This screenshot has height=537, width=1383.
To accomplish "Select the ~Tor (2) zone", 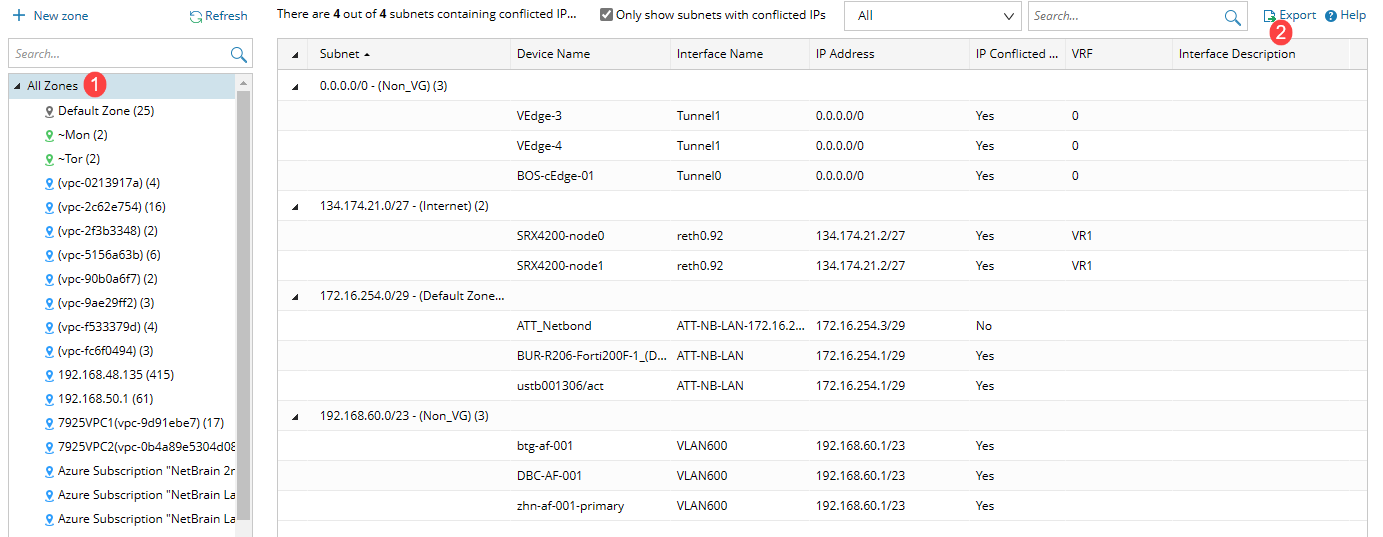I will pos(78,159).
